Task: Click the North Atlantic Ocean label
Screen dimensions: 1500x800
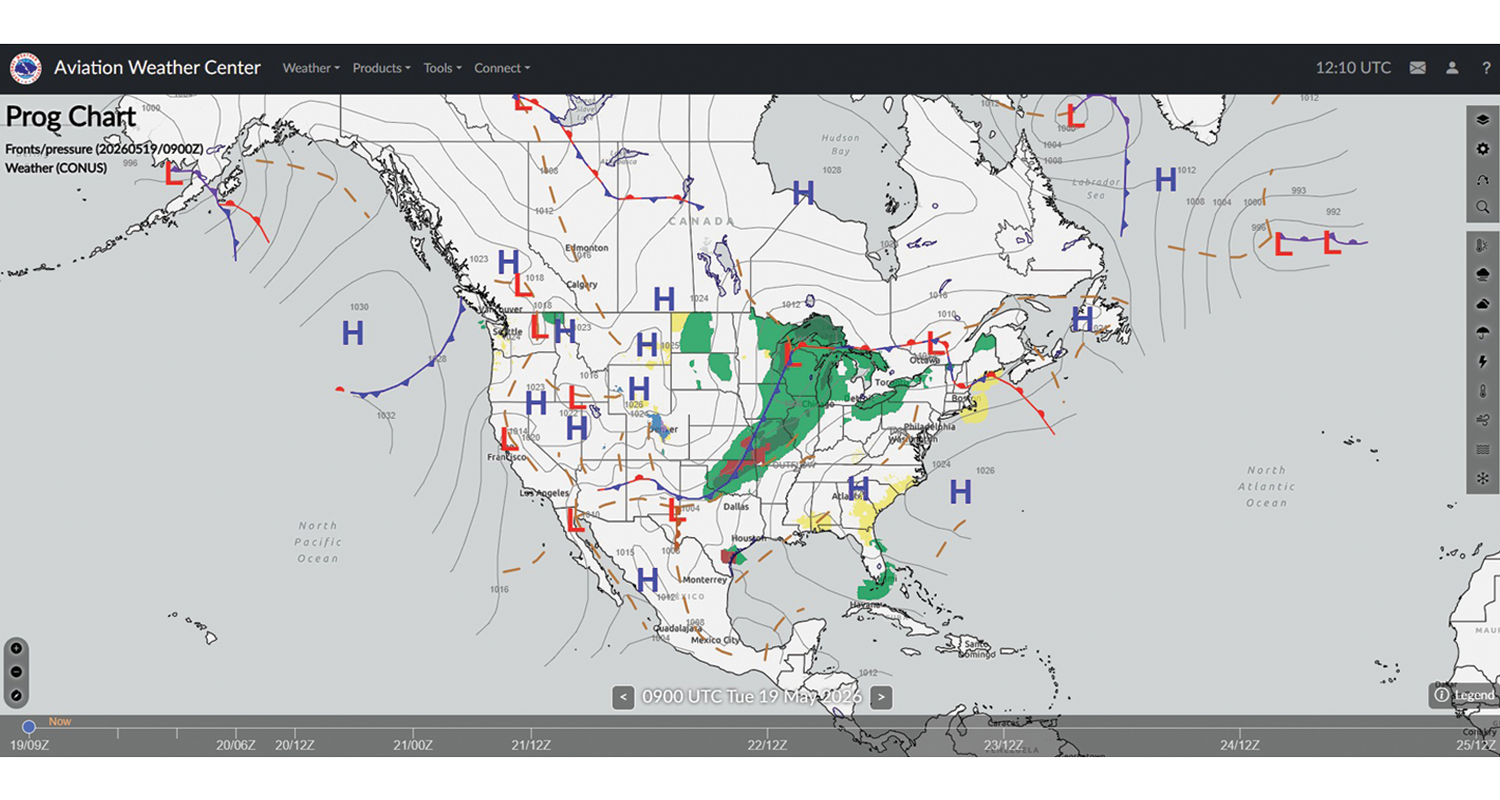Action: pyautogui.click(x=1266, y=486)
